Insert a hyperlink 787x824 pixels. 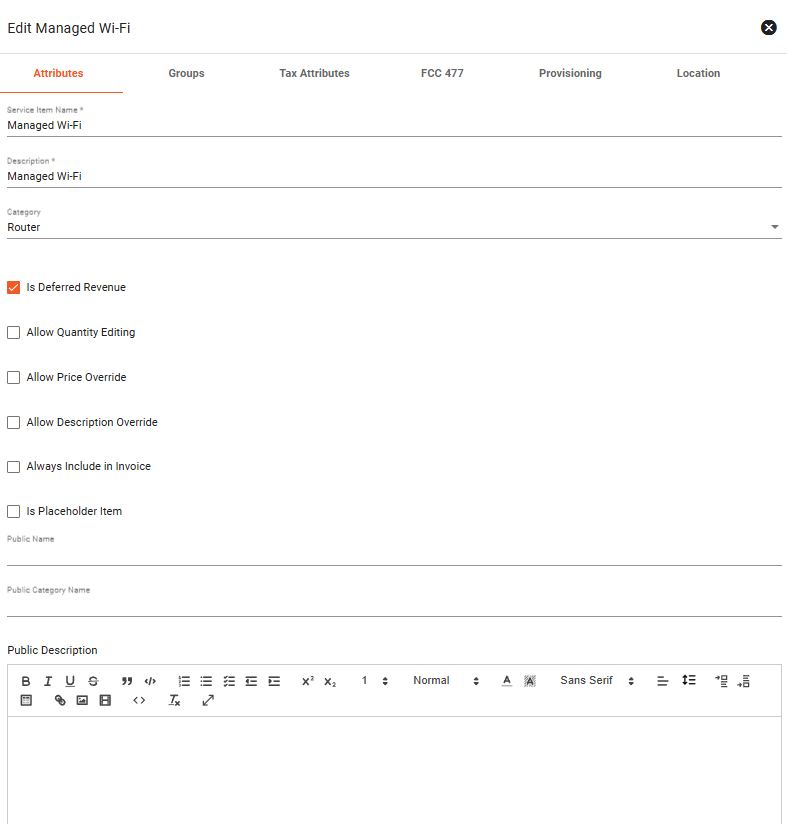click(60, 700)
